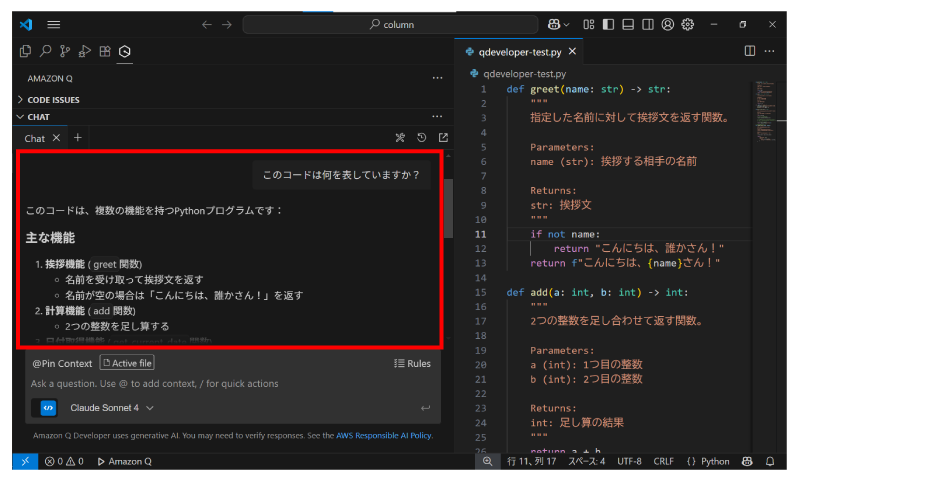Open chat tools configuration icon
The height and width of the screenshot is (481, 925).
pos(400,138)
